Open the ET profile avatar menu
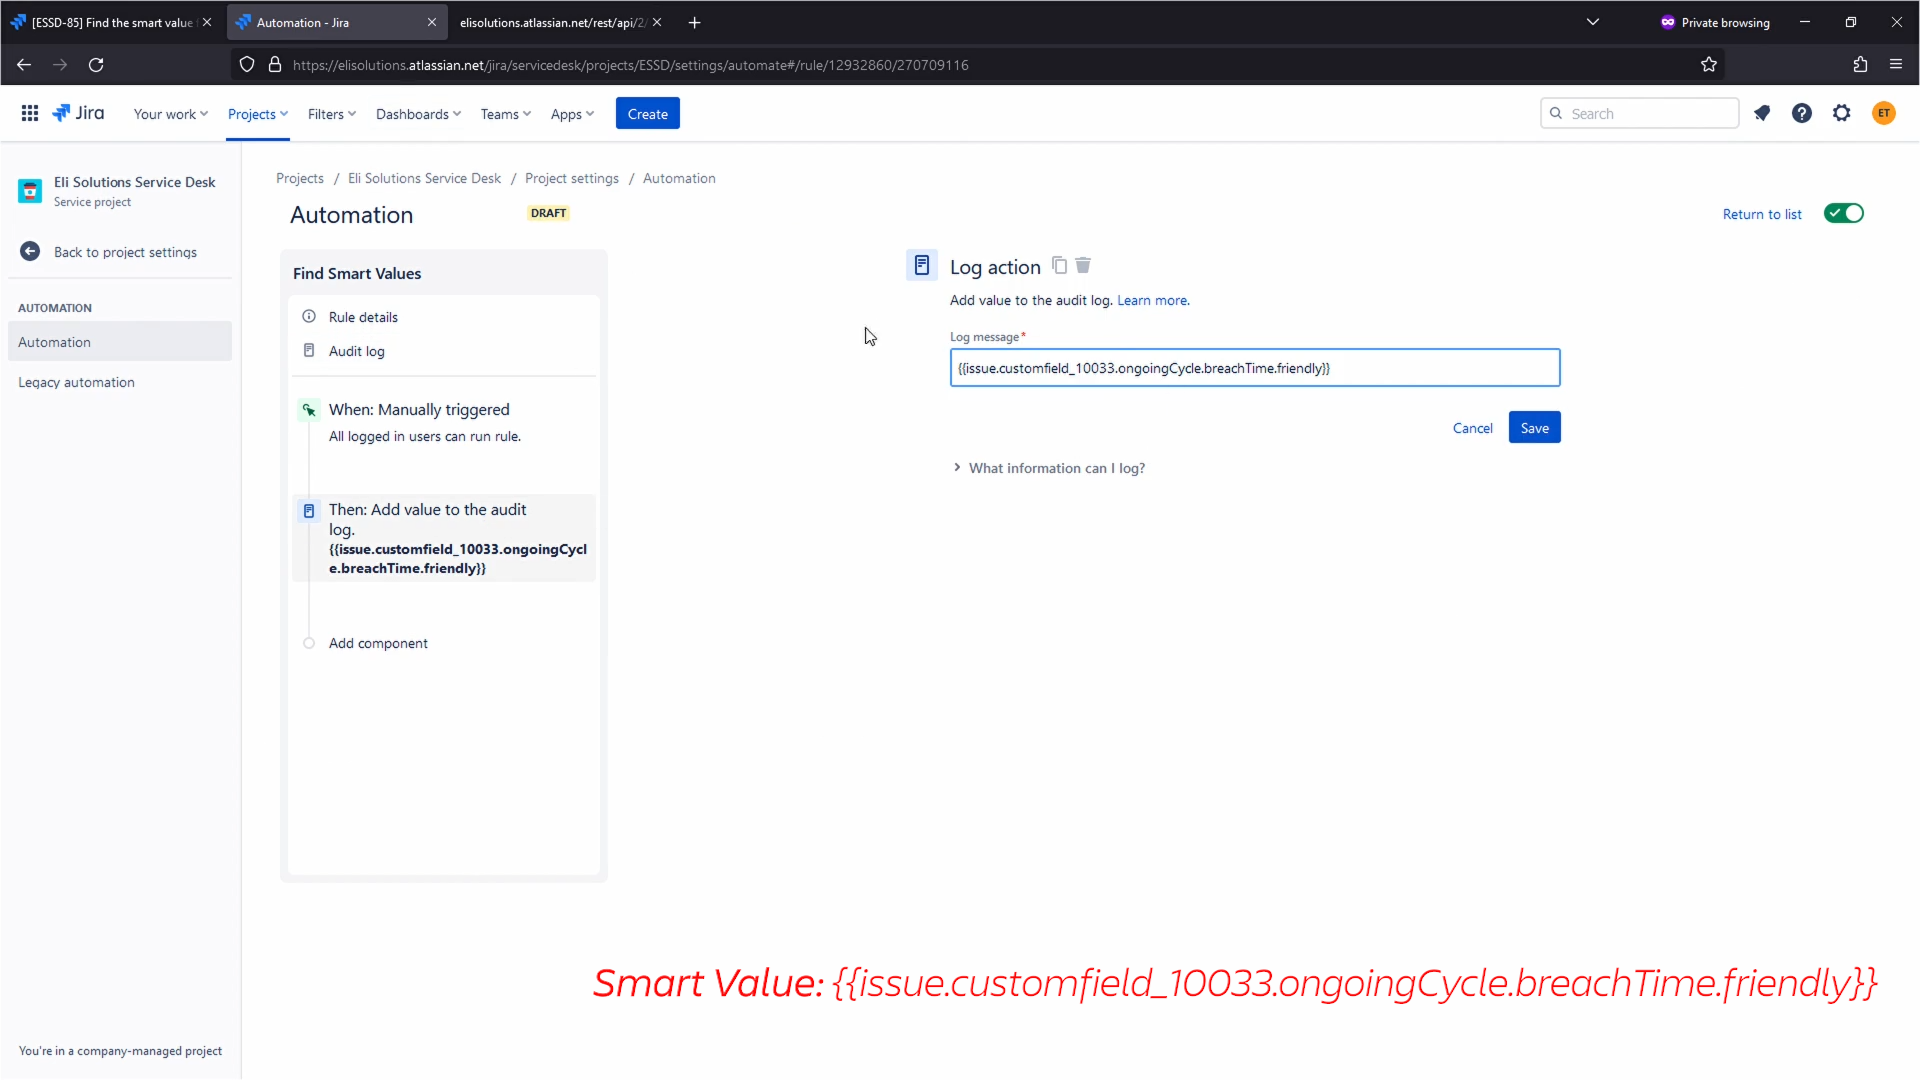 pos(1884,113)
